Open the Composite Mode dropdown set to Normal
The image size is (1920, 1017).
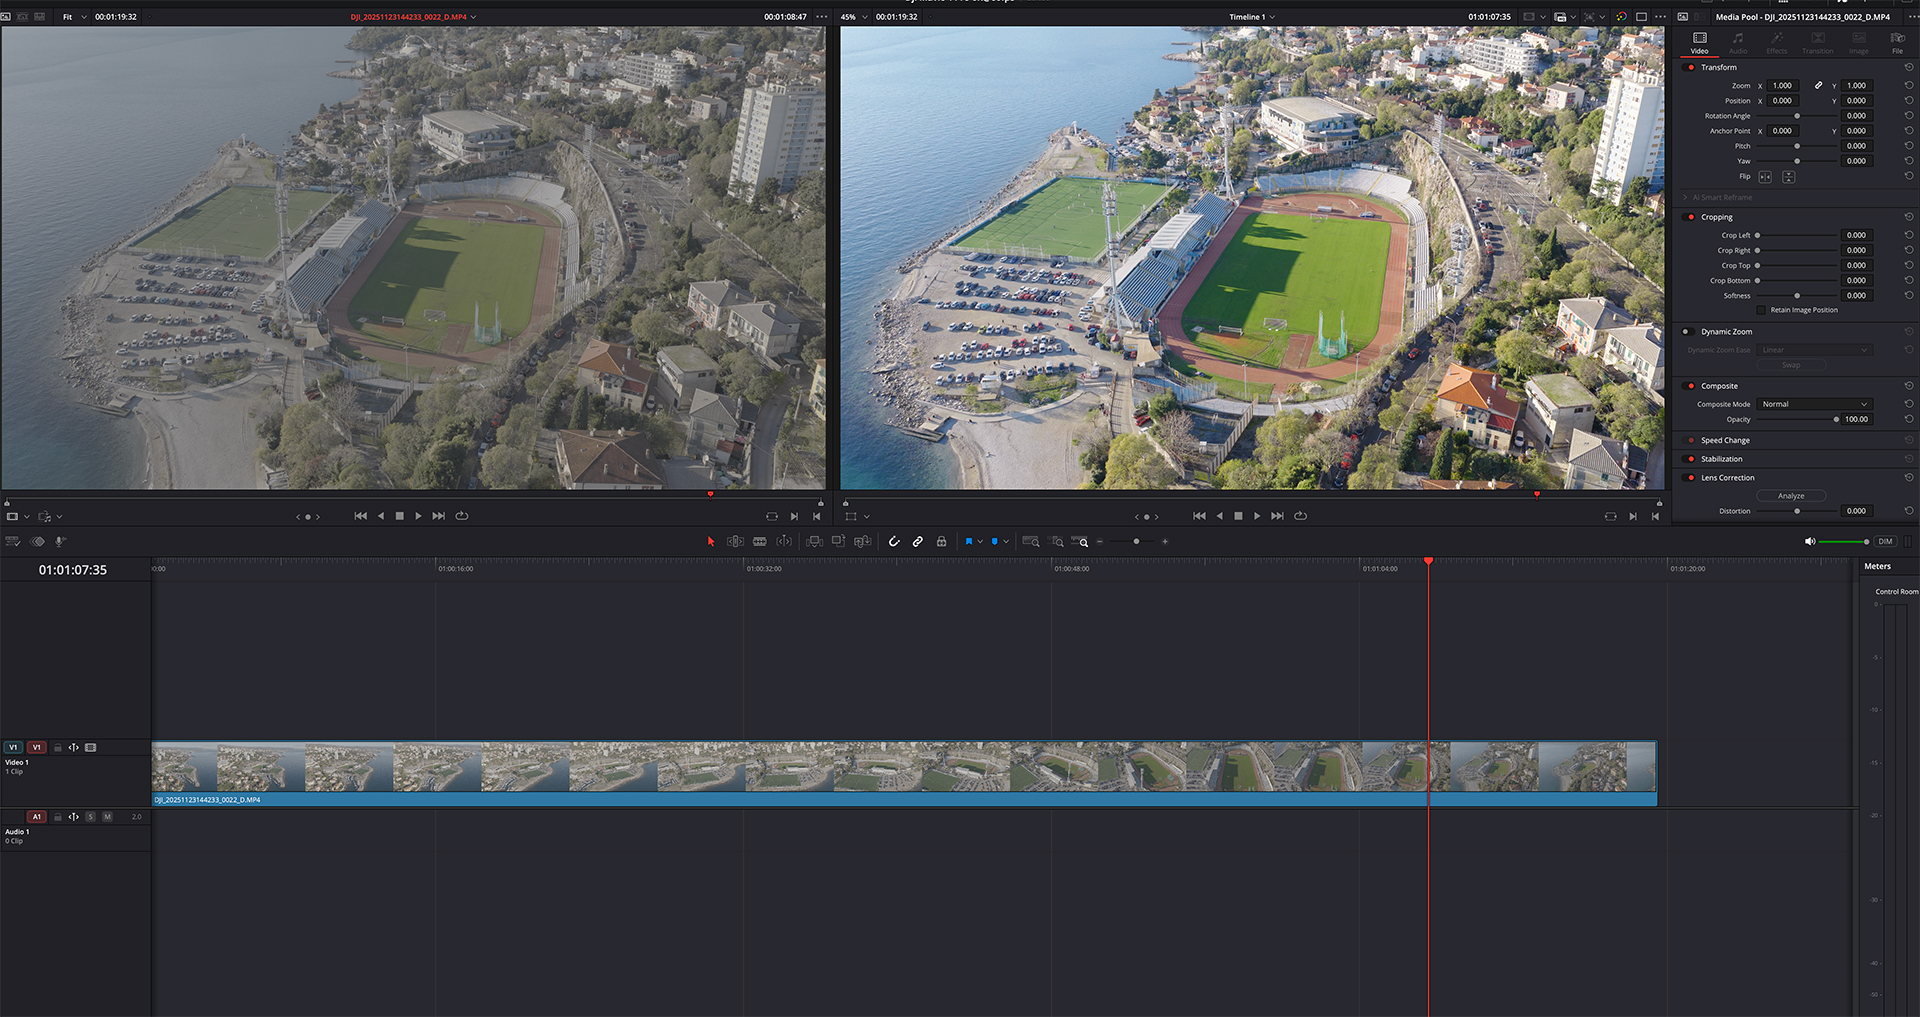[1813, 404]
